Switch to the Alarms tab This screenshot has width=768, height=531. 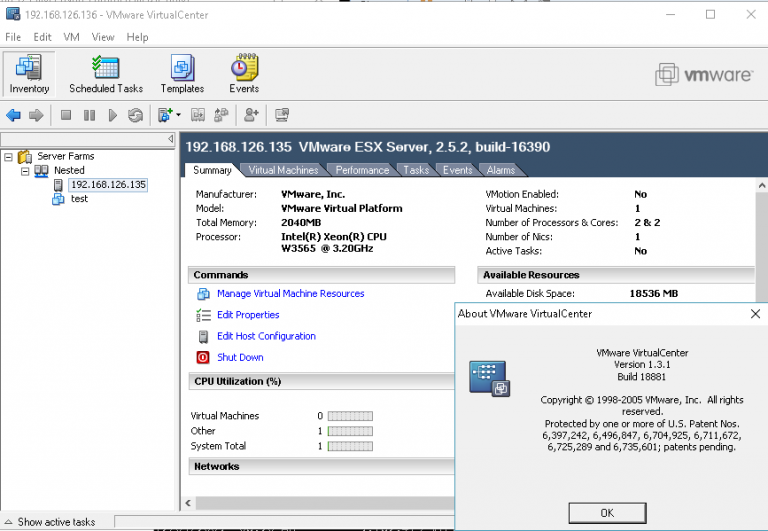(501, 170)
